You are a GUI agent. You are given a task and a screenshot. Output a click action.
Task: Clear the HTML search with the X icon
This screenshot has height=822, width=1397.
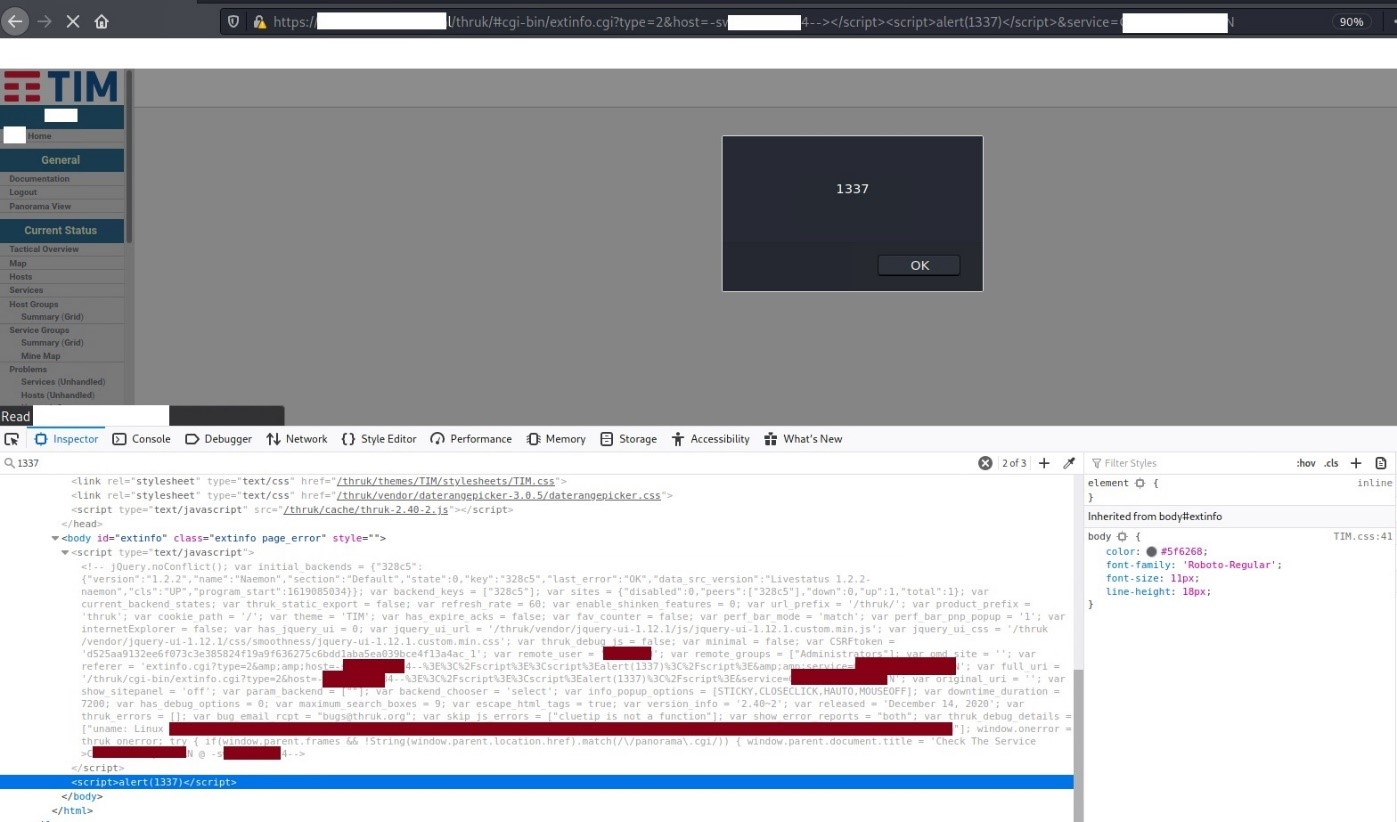pyautogui.click(x=985, y=463)
